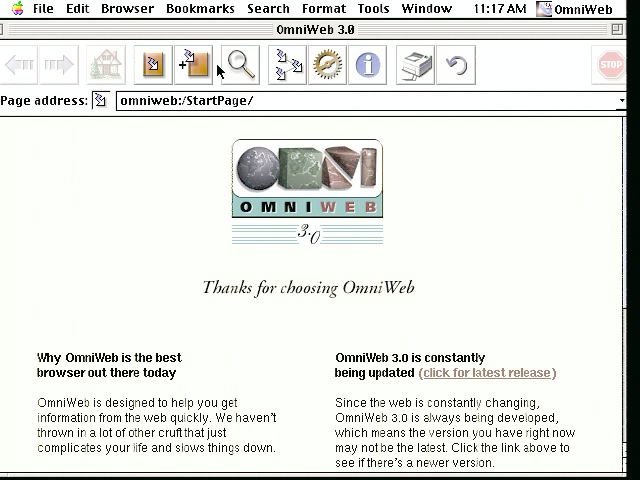Open the bookmarks icon in toolbar
The image size is (640, 480).
pyautogui.click(x=153, y=65)
